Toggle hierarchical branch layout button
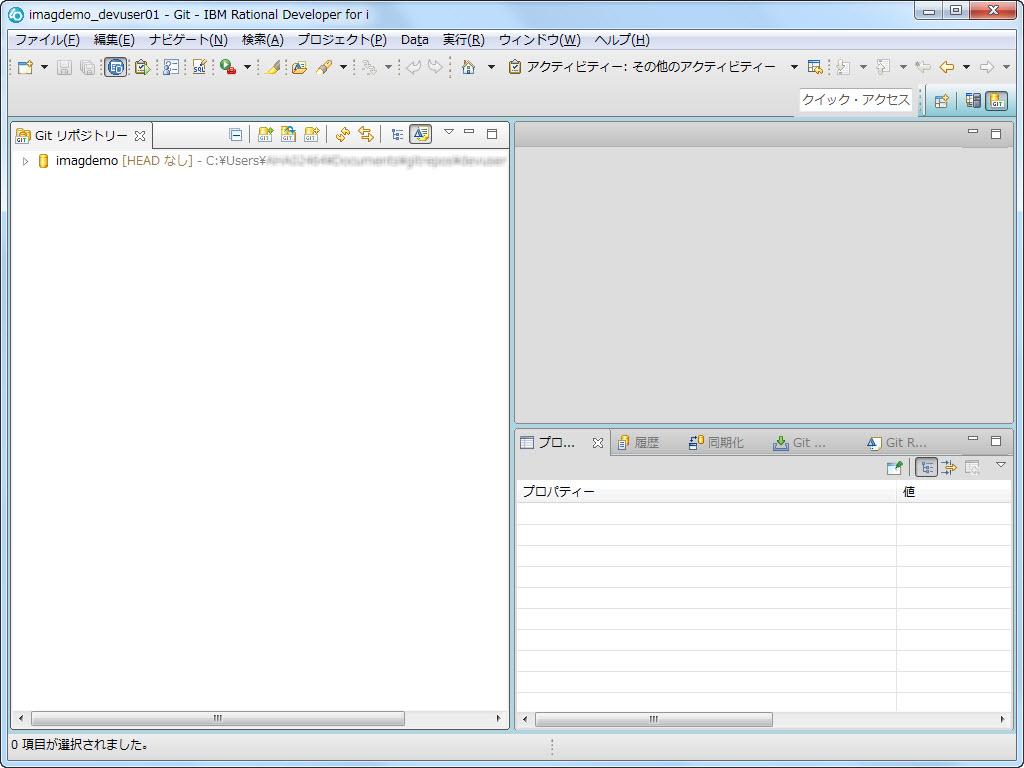The width and height of the screenshot is (1024, 768). (397, 134)
